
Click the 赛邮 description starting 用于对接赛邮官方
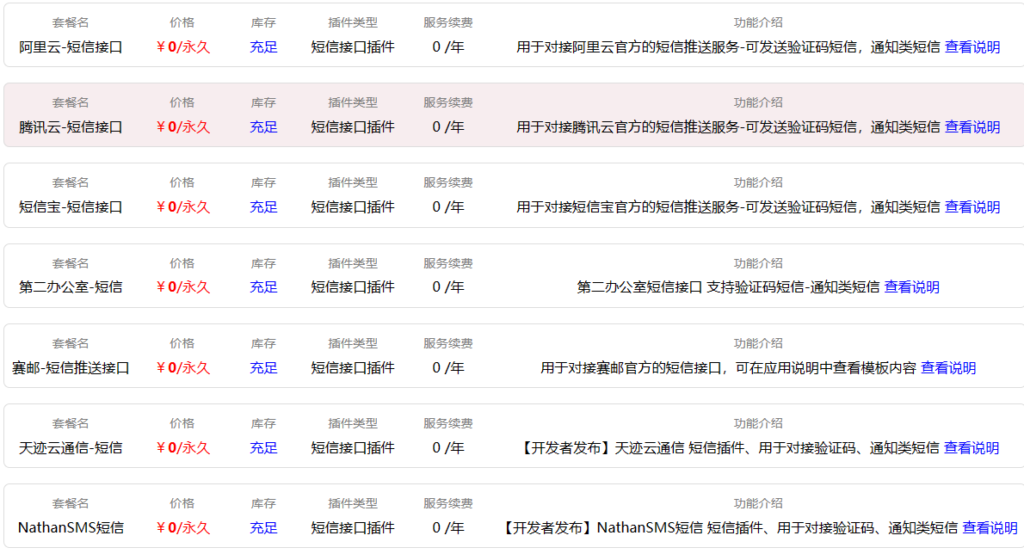click(x=728, y=368)
